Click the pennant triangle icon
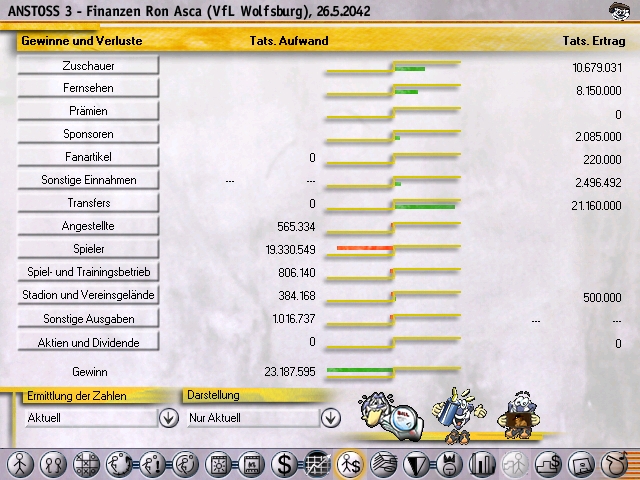Screen dimensions: 640x480 tap(416, 464)
